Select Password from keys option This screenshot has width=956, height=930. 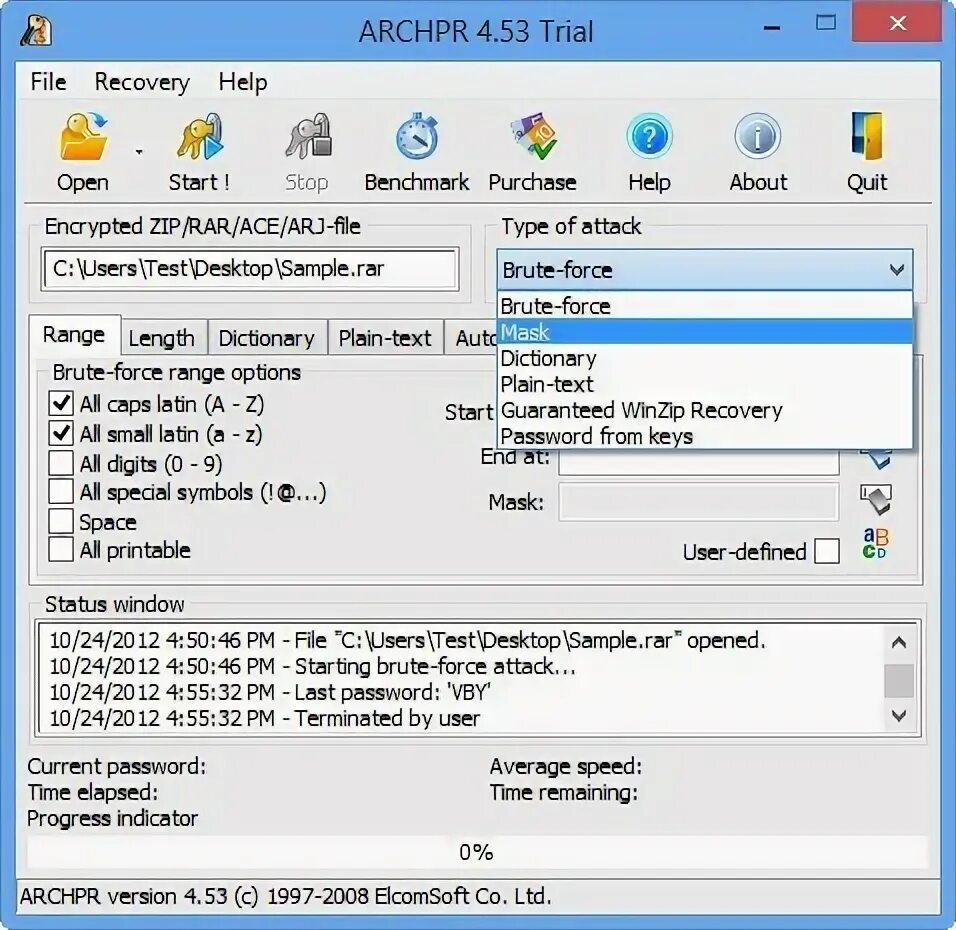point(705,437)
